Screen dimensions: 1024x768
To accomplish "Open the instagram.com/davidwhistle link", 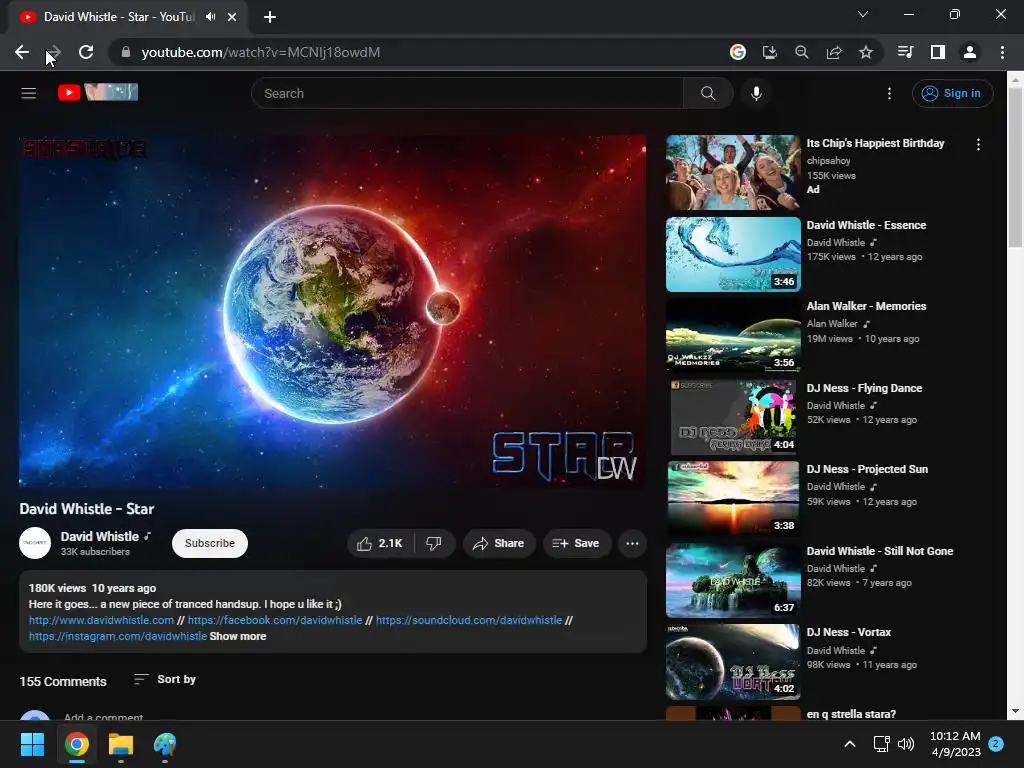I will click(x=118, y=636).
